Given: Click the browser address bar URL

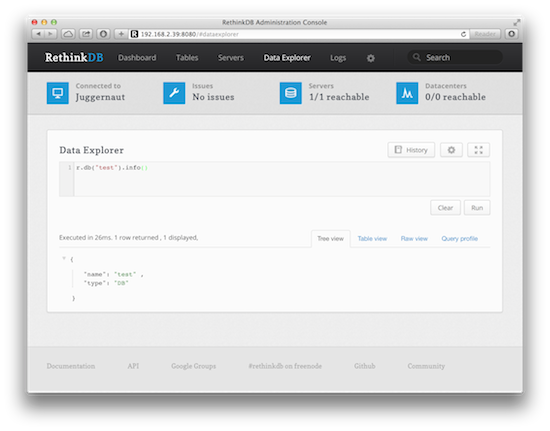Looking at the screenshot, I should click(190, 34).
